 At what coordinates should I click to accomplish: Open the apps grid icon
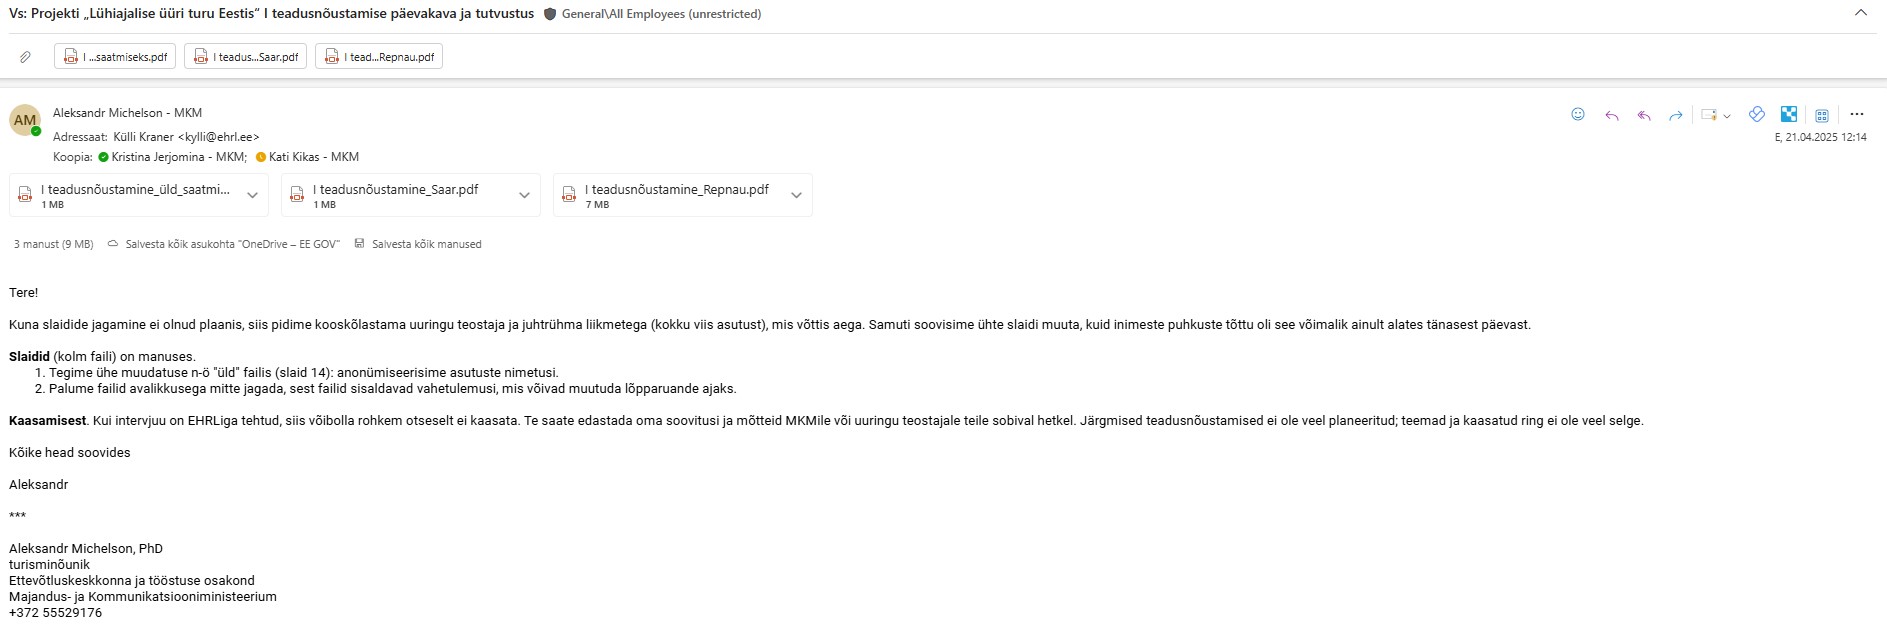(x=1822, y=115)
